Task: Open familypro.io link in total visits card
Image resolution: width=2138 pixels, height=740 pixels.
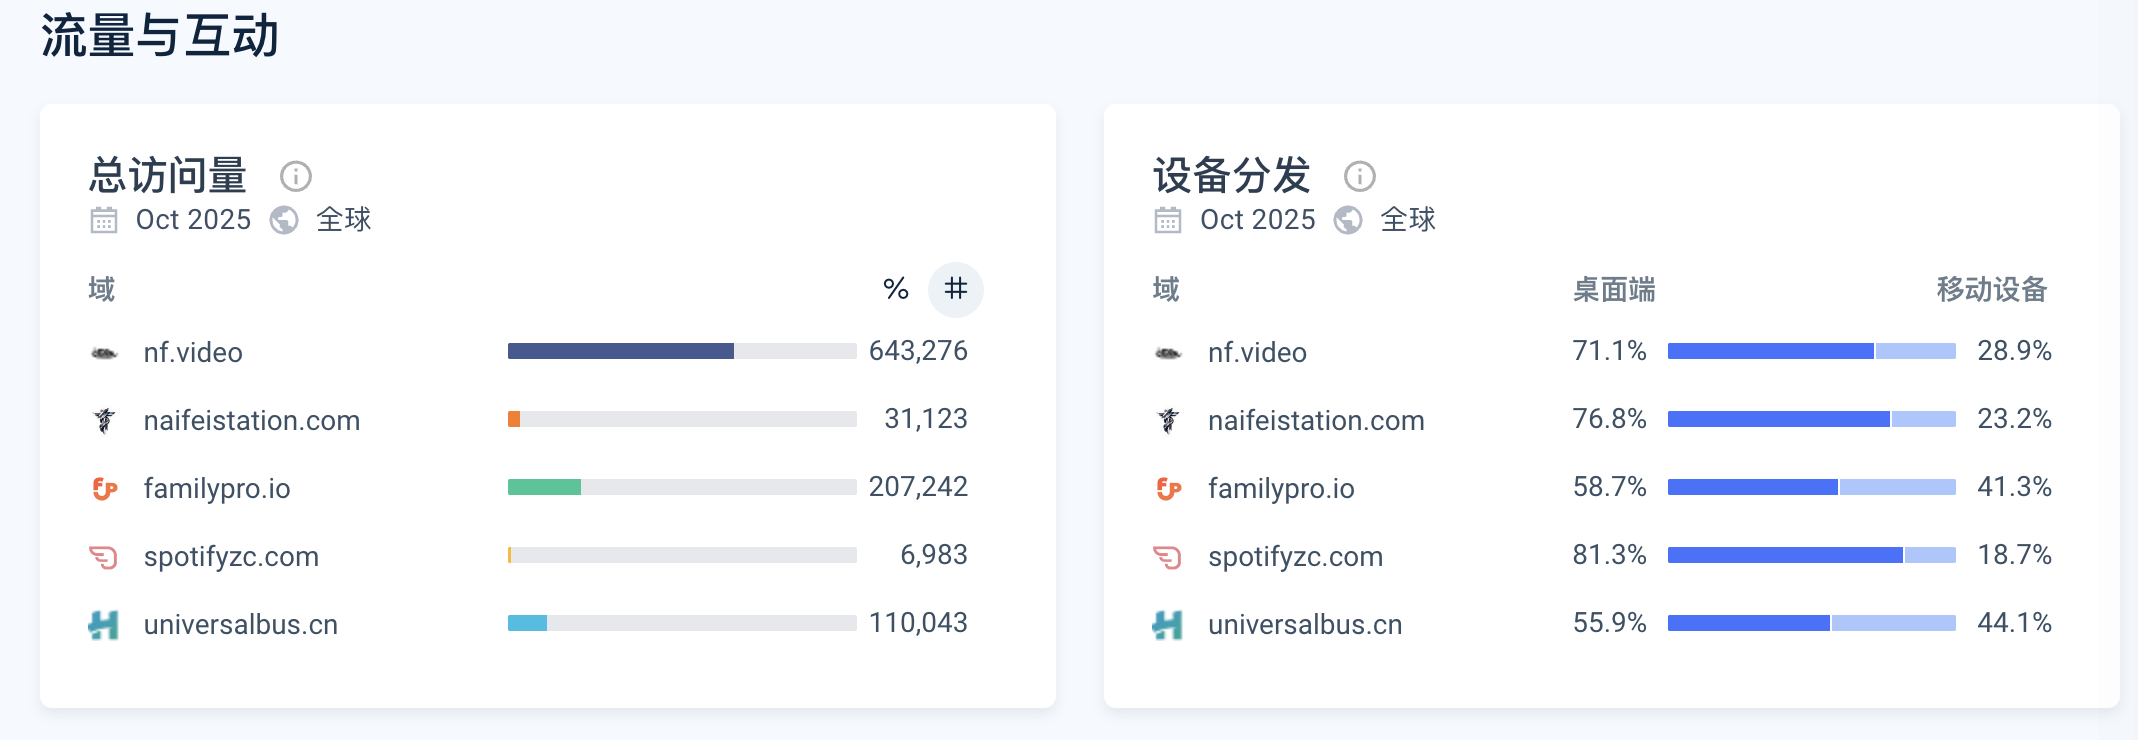Action: coord(217,488)
